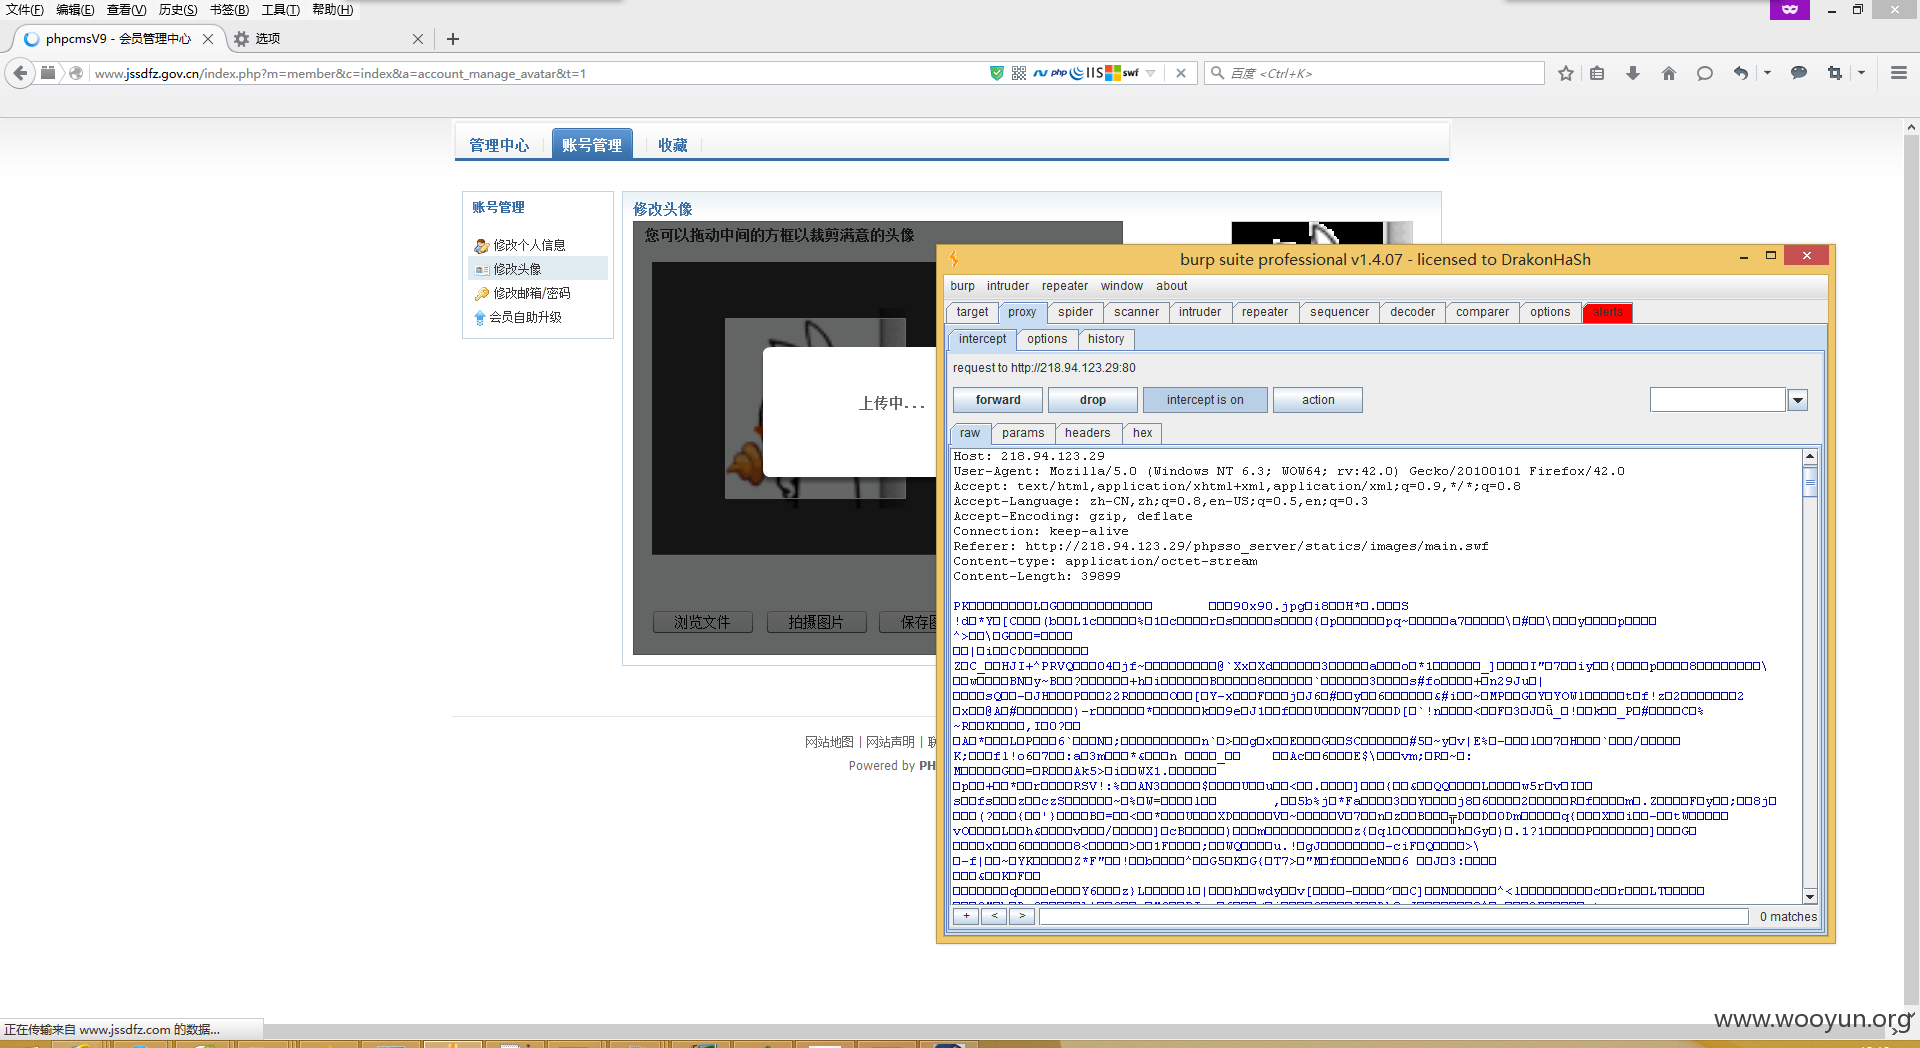Open a new browser tab with plus button
The image size is (1920, 1048).
tap(453, 39)
